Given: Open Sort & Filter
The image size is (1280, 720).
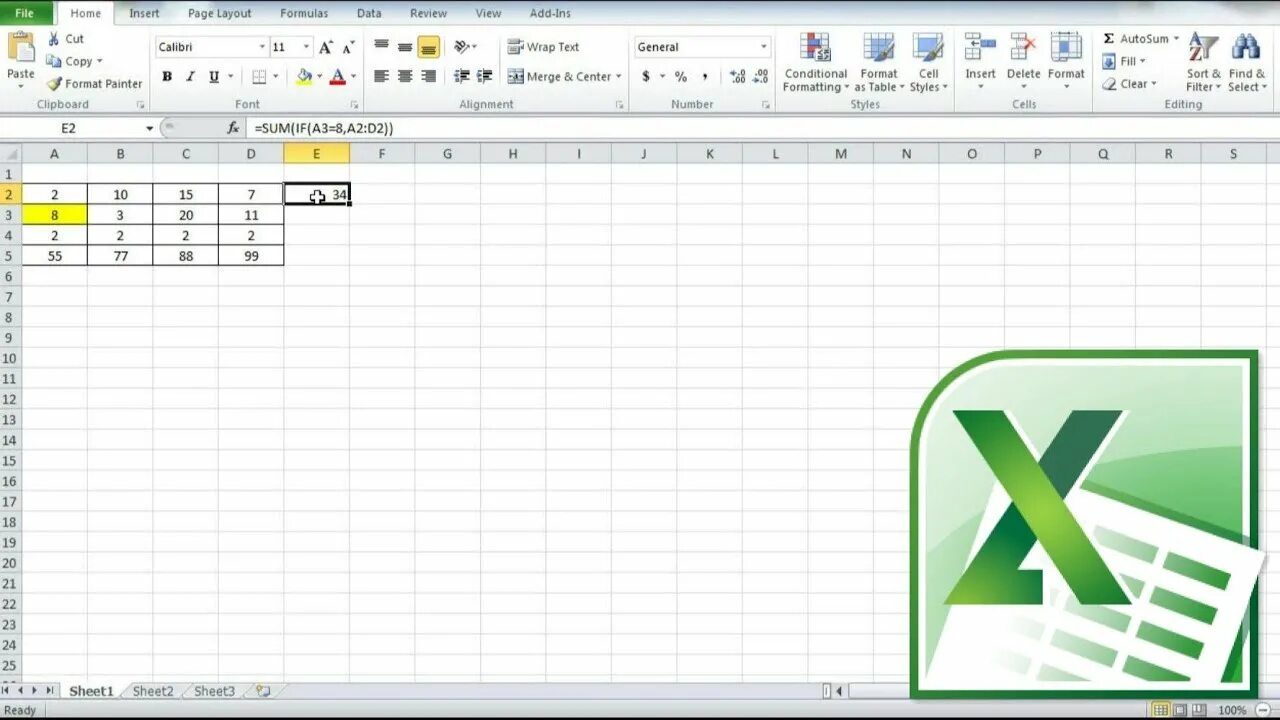Looking at the screenshot, I should [1203, 62].
